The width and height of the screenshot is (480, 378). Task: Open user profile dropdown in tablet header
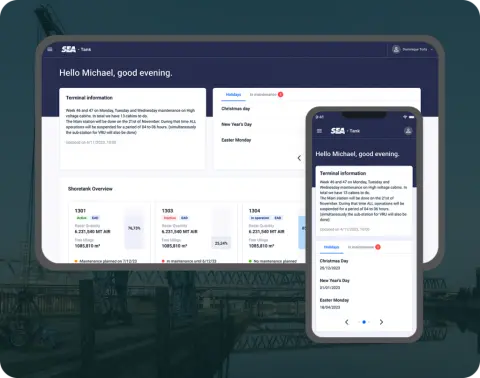tap(413, 49)
